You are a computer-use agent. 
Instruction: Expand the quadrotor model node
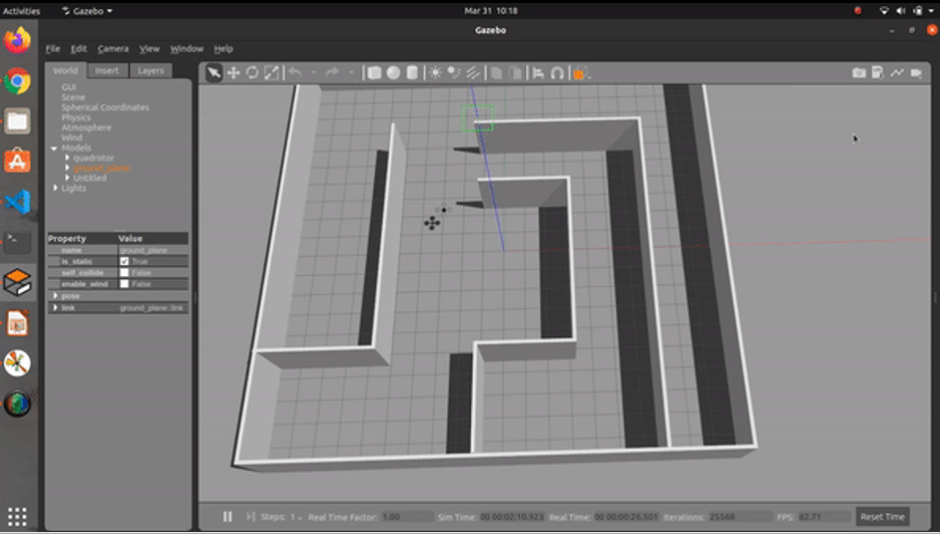(67, 158)
